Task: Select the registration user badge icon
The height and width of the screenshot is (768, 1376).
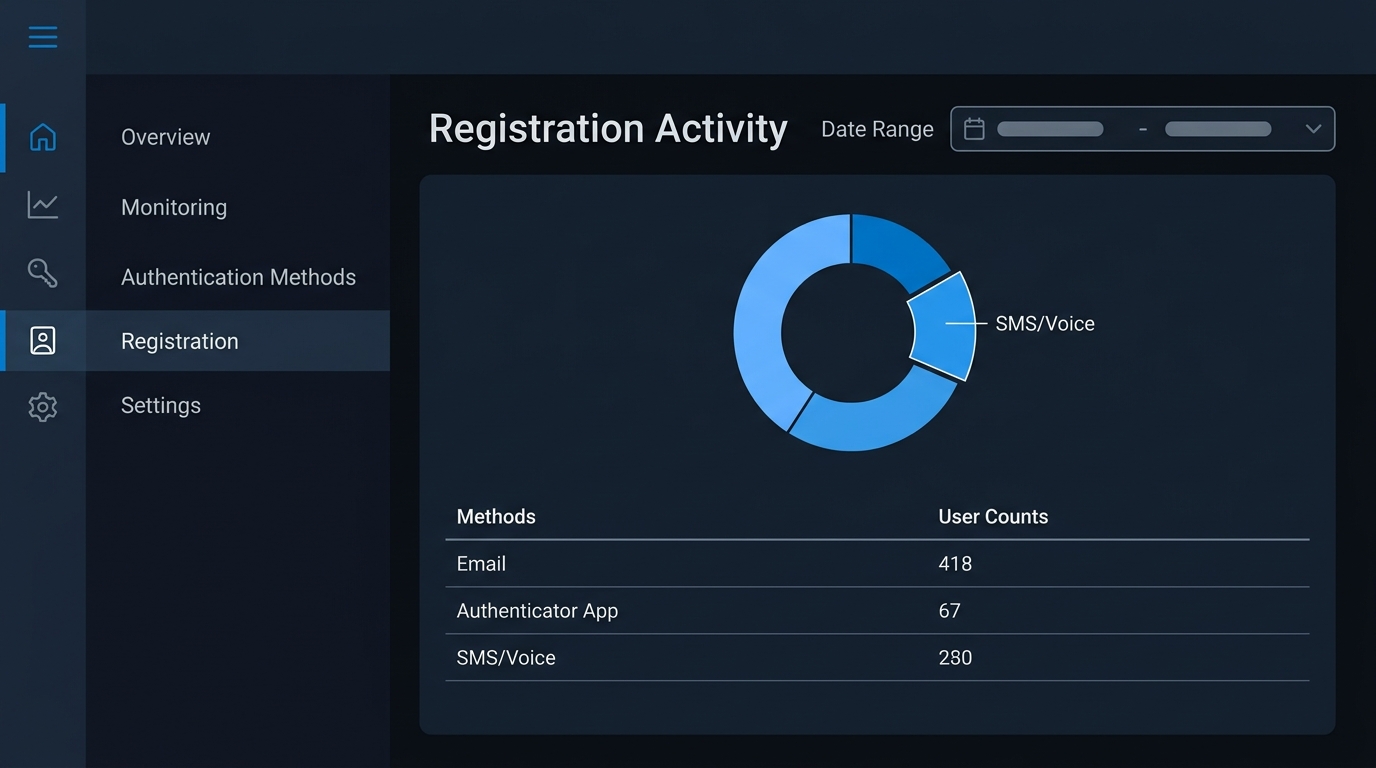Action: (x=43, y=341)
